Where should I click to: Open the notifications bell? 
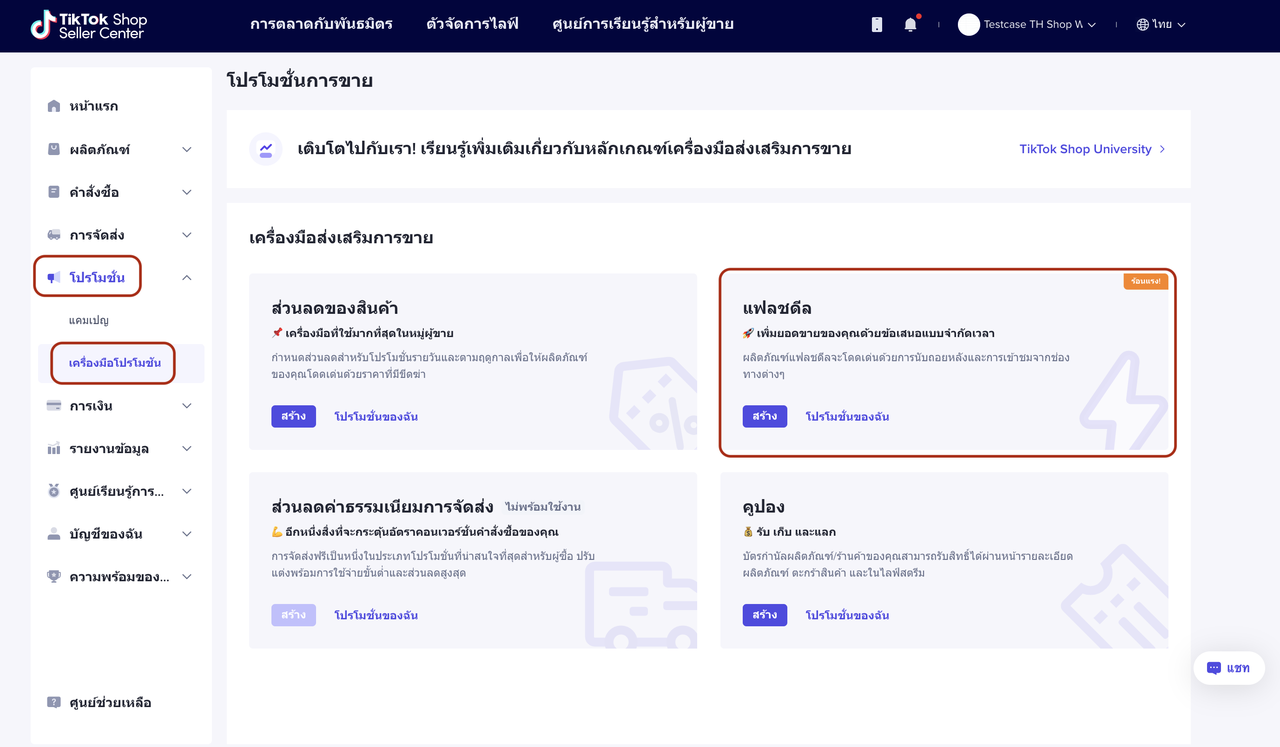point(910,25)
